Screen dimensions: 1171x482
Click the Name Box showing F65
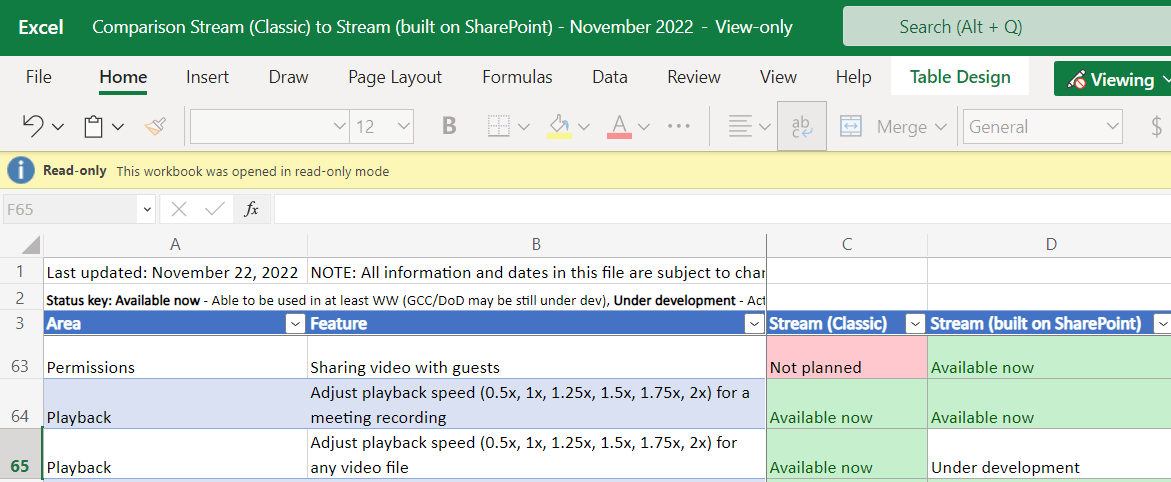click(x=72, y=209)
